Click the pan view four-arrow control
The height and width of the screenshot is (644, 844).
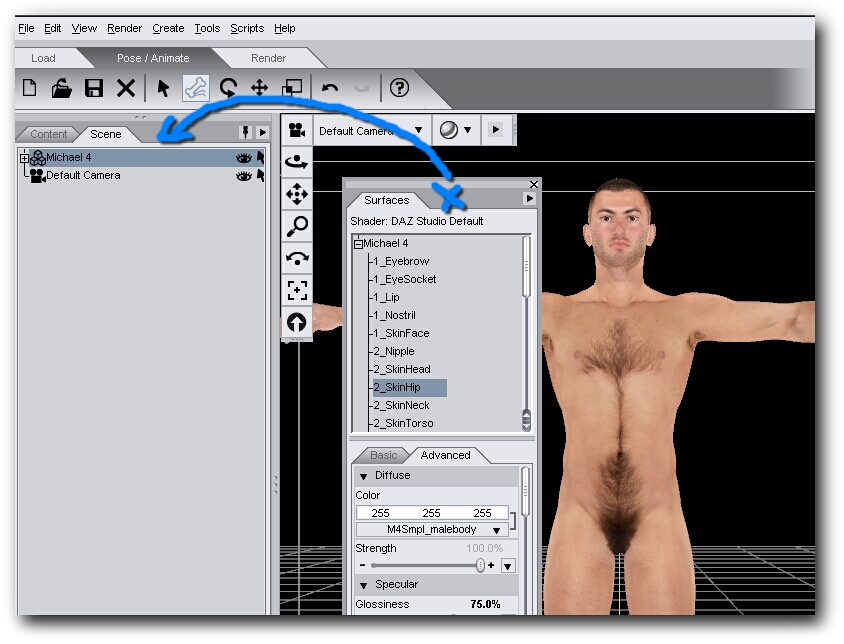(x=297, y=194)
